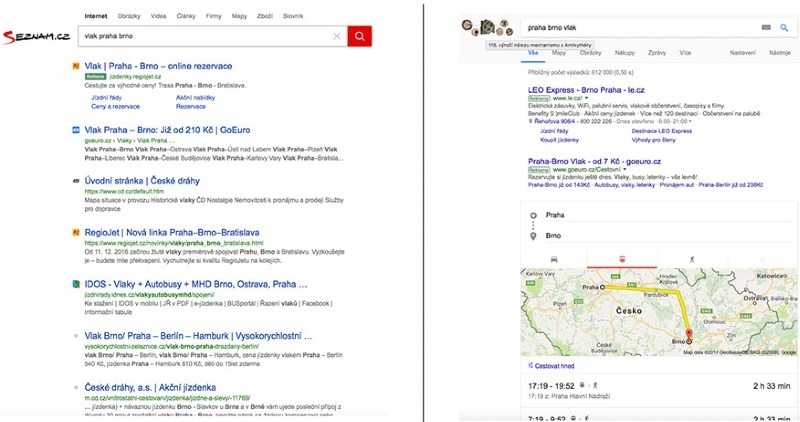Open the Zprávy tab on Google

pos(657,53)
